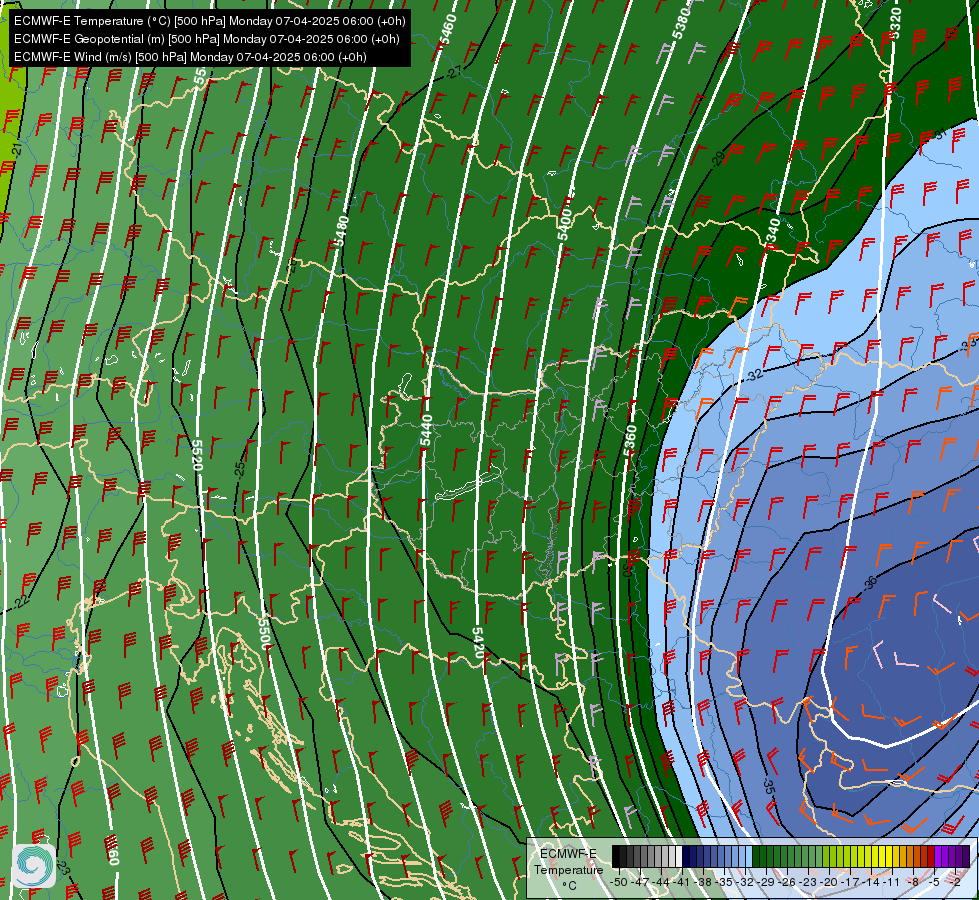Viewport: 979px width, 900px height.
Task: Click the 5400 geopotential contour label
Action: [564, 225]
